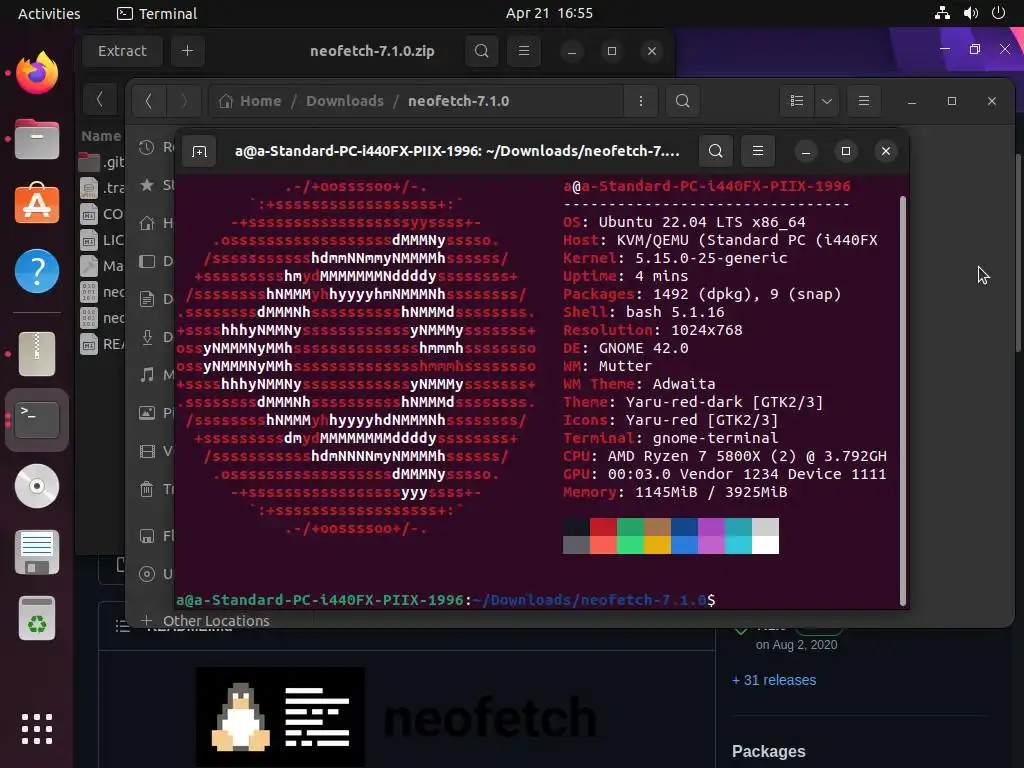The width and height of the screenshot is (1024, 768).
Task: Search inside Archive Manager window
Action: pos(481,51)
